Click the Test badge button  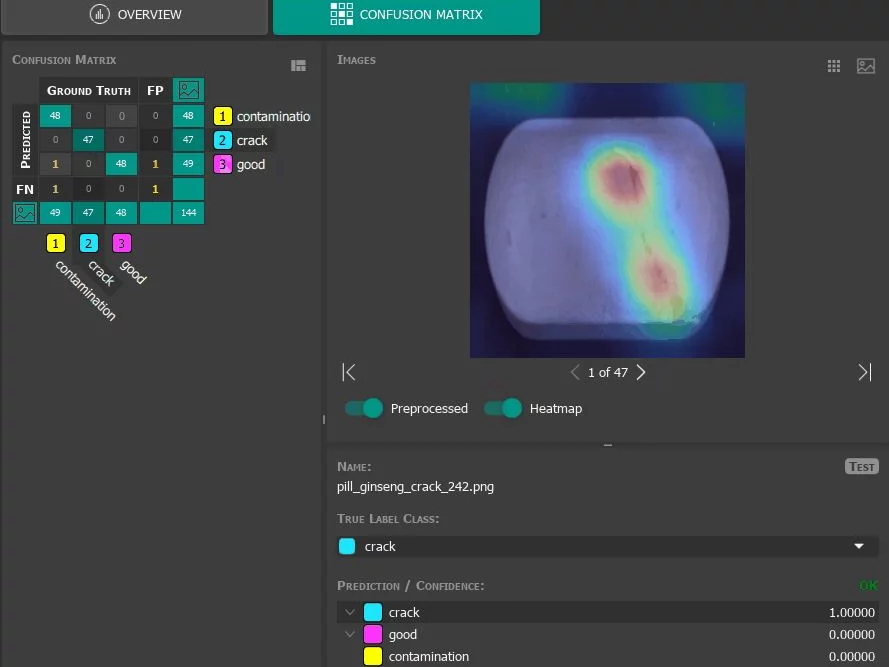click(x=860, y=467)
